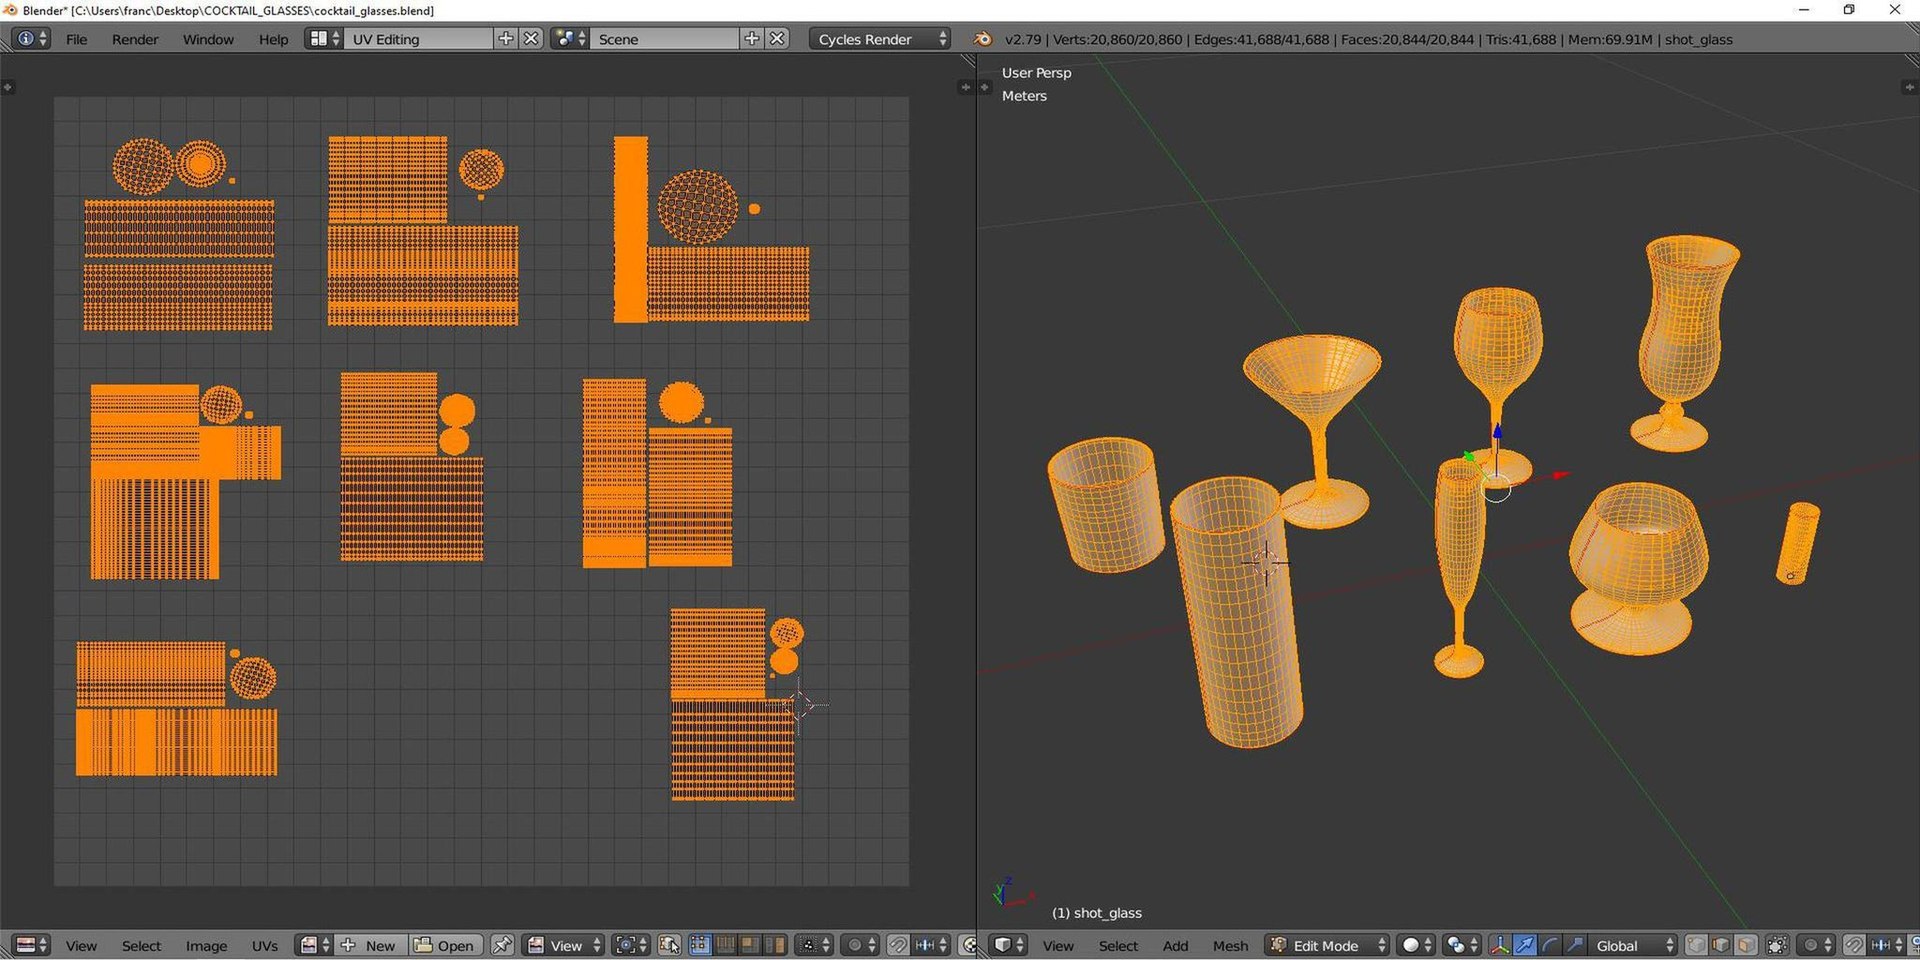The width and height of the screenshot is (1920, 960).
Task: Toggle the 3D manipulator widget
Action: 1500,945
